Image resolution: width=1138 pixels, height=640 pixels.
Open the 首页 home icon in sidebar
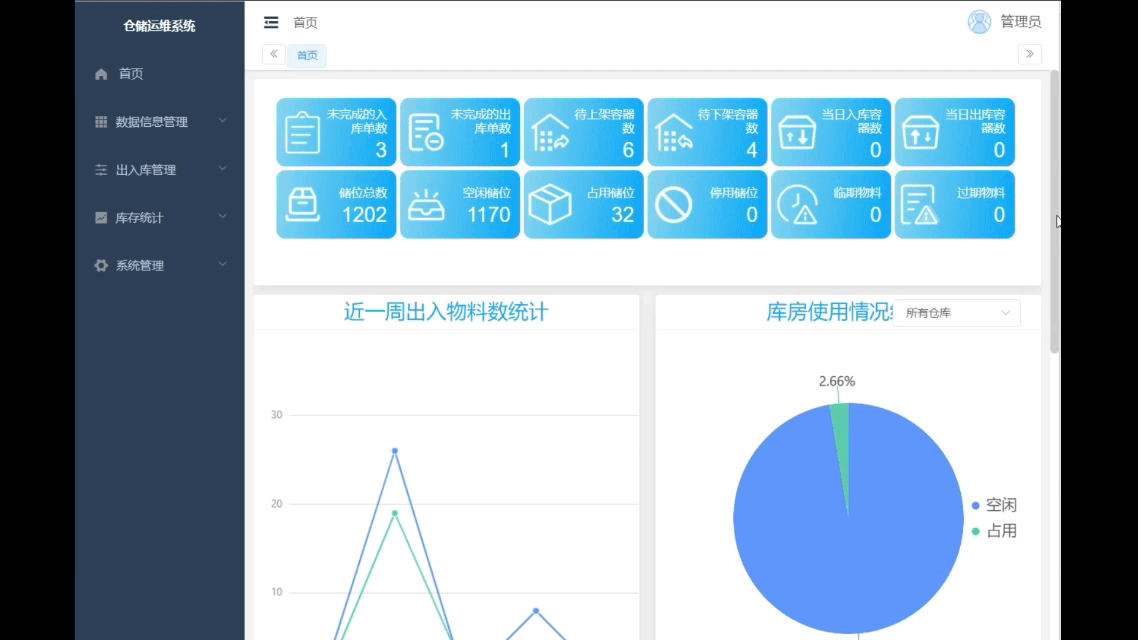101,74
